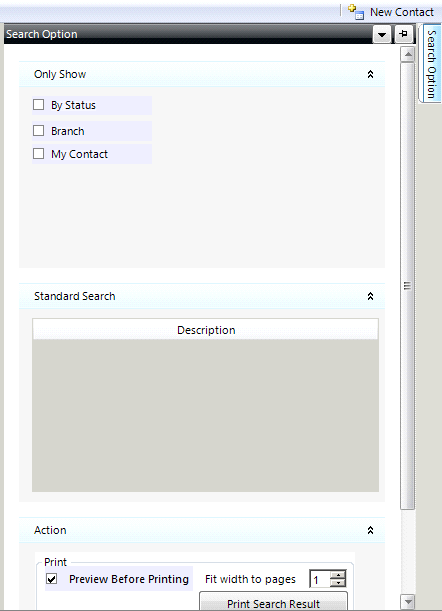The width and height of the screenshot is (442, 611).
Task: Decrease Fit width to pages value
Action: click(x=338, y=583)
